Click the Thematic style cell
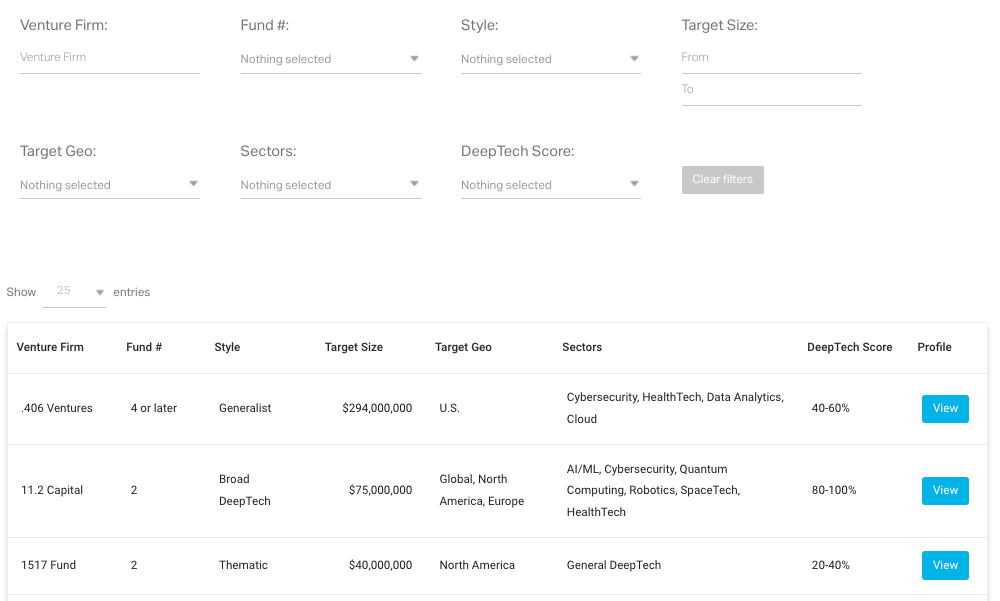This screenshot has height=601, width=1000. 244,565
